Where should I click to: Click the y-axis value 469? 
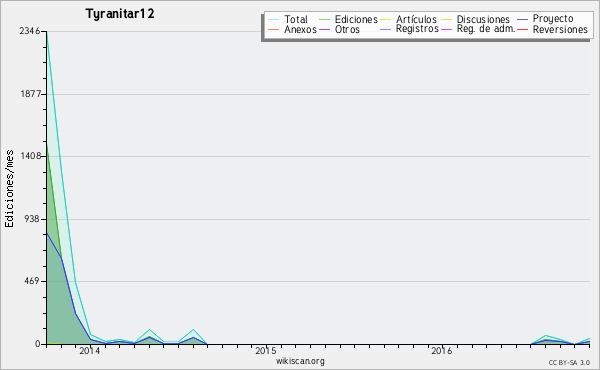coord(33,281)
